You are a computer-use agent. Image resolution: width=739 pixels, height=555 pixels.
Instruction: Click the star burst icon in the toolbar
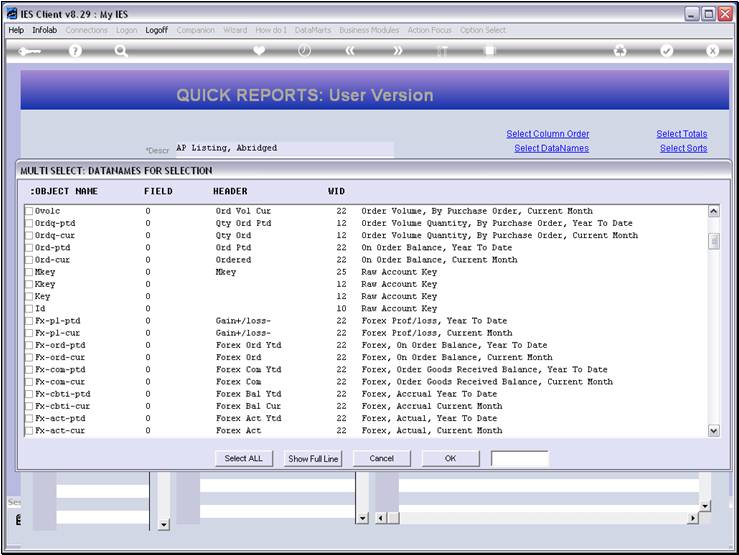tap(620, 50)
